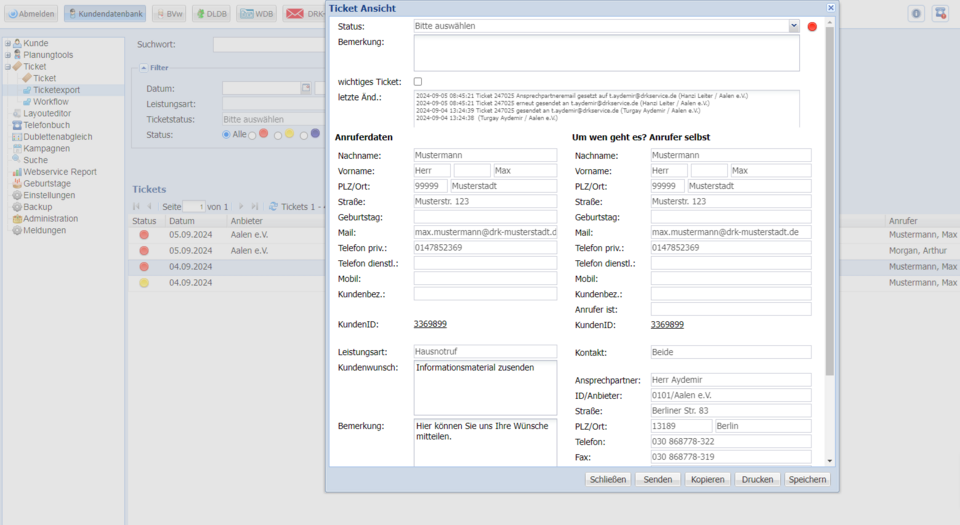Open the DLDB toolbar tab

(x=211, y=13)
